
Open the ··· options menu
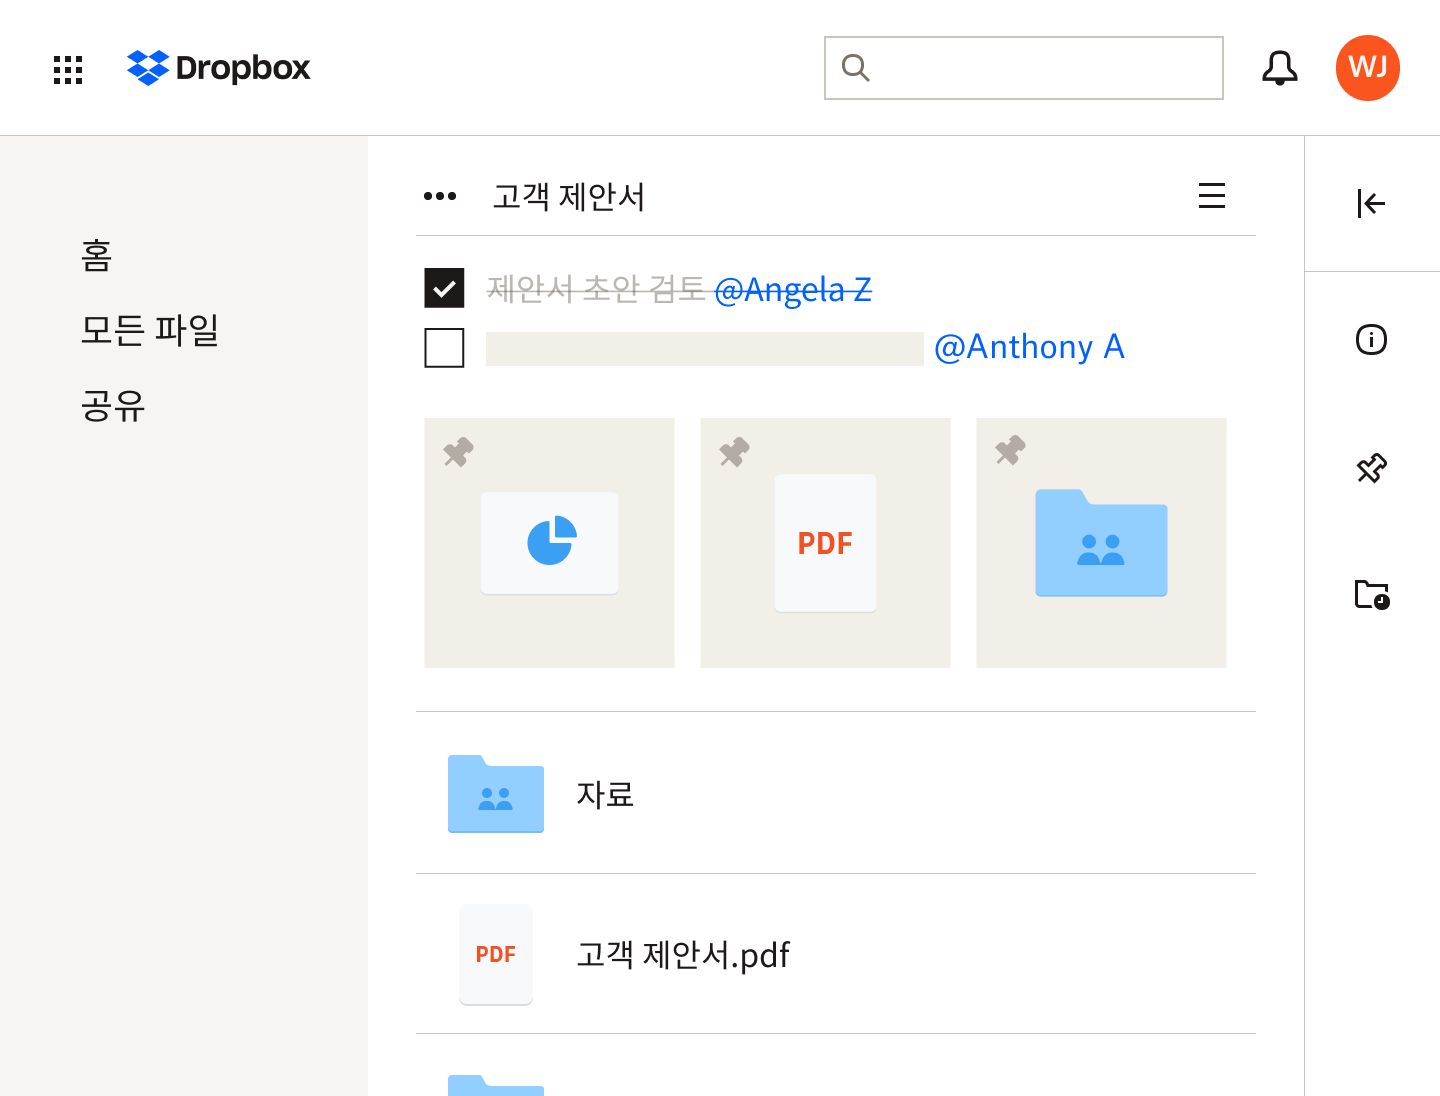tap(440, 196)
